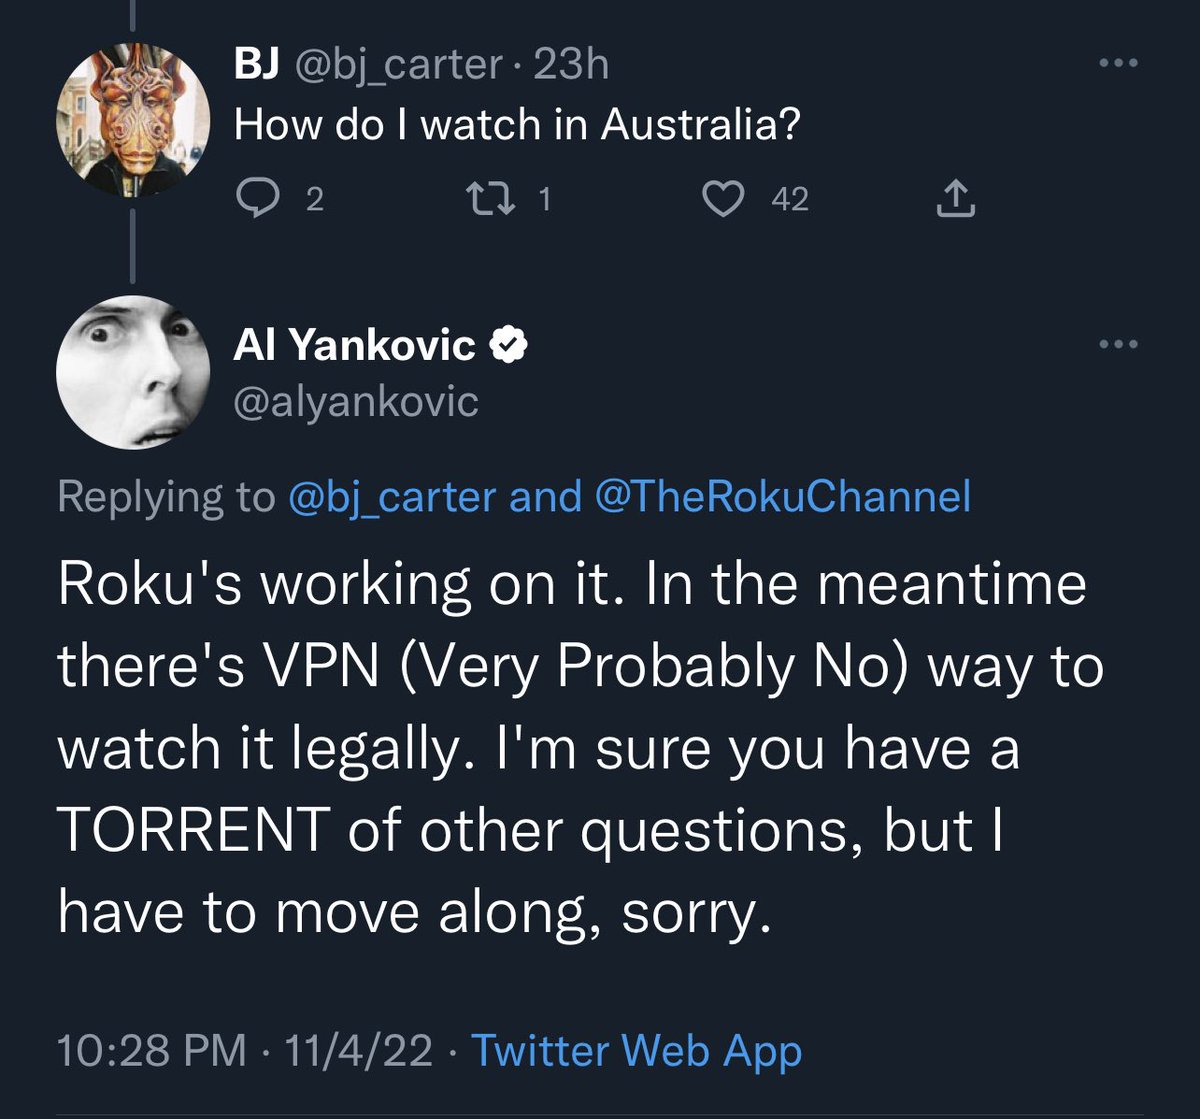Retweet BJ's Australia question
The image size is (1200, 1119).
point(496,200)
